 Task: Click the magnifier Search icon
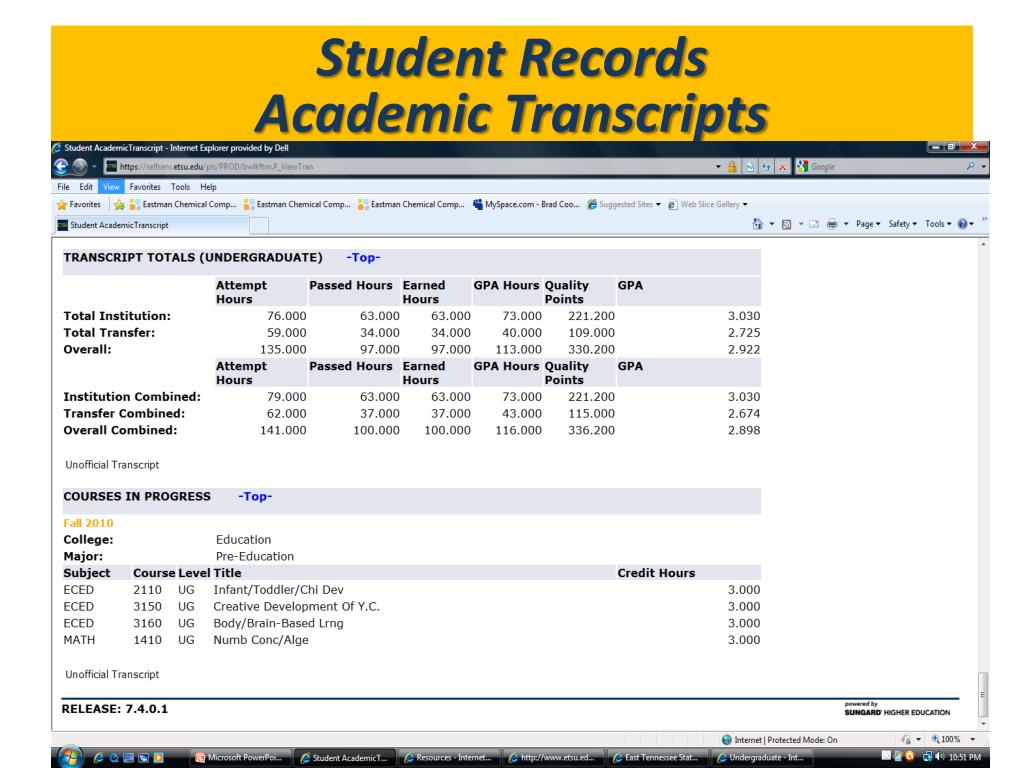point(970,167)
